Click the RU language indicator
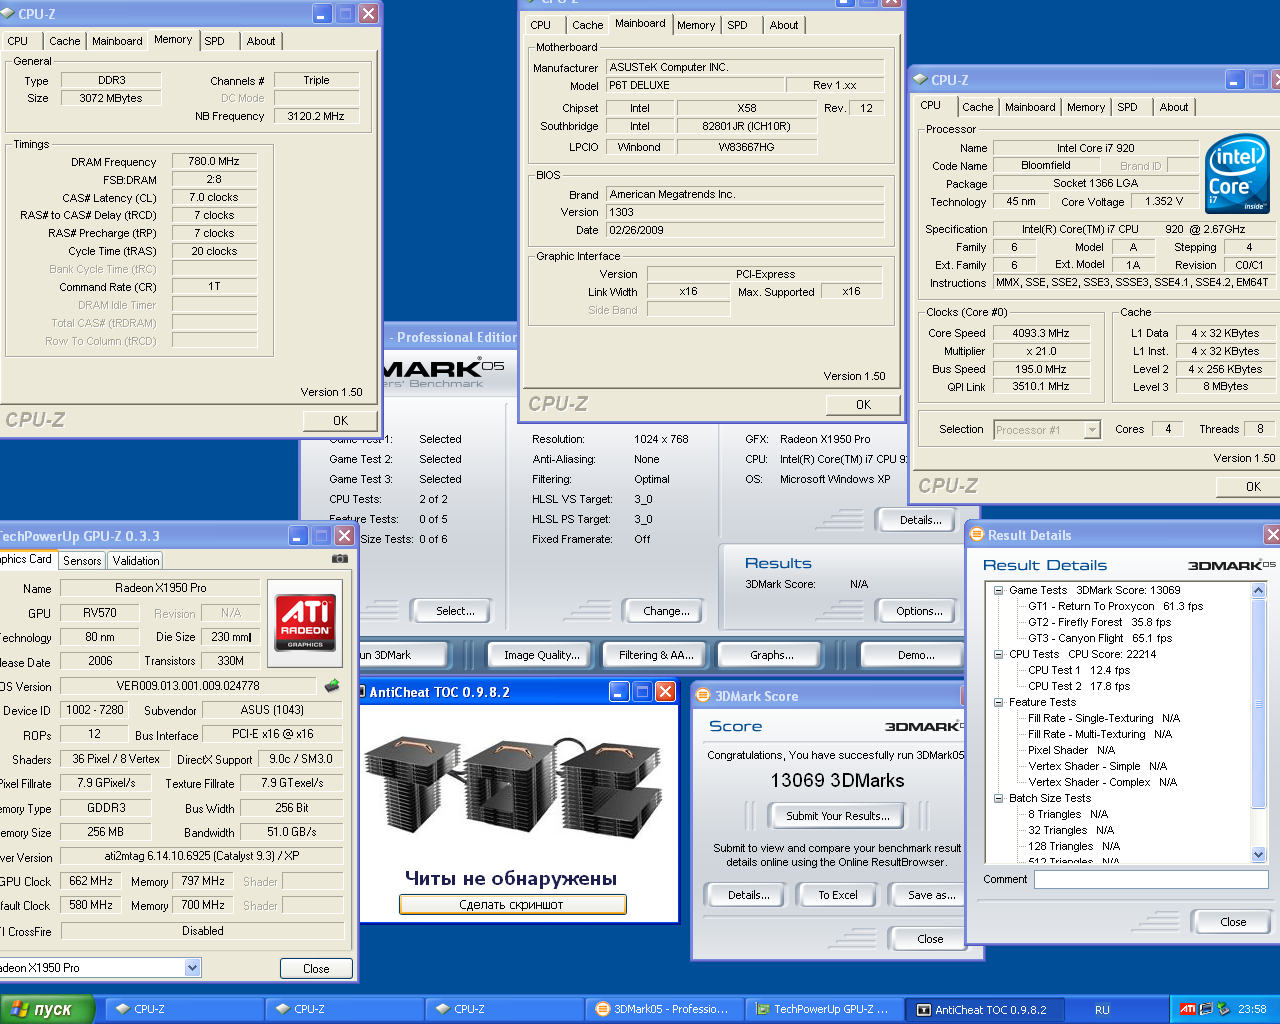Image resolution: width=1280 pixels, height=1024 pixels. coord(1102,1010)
